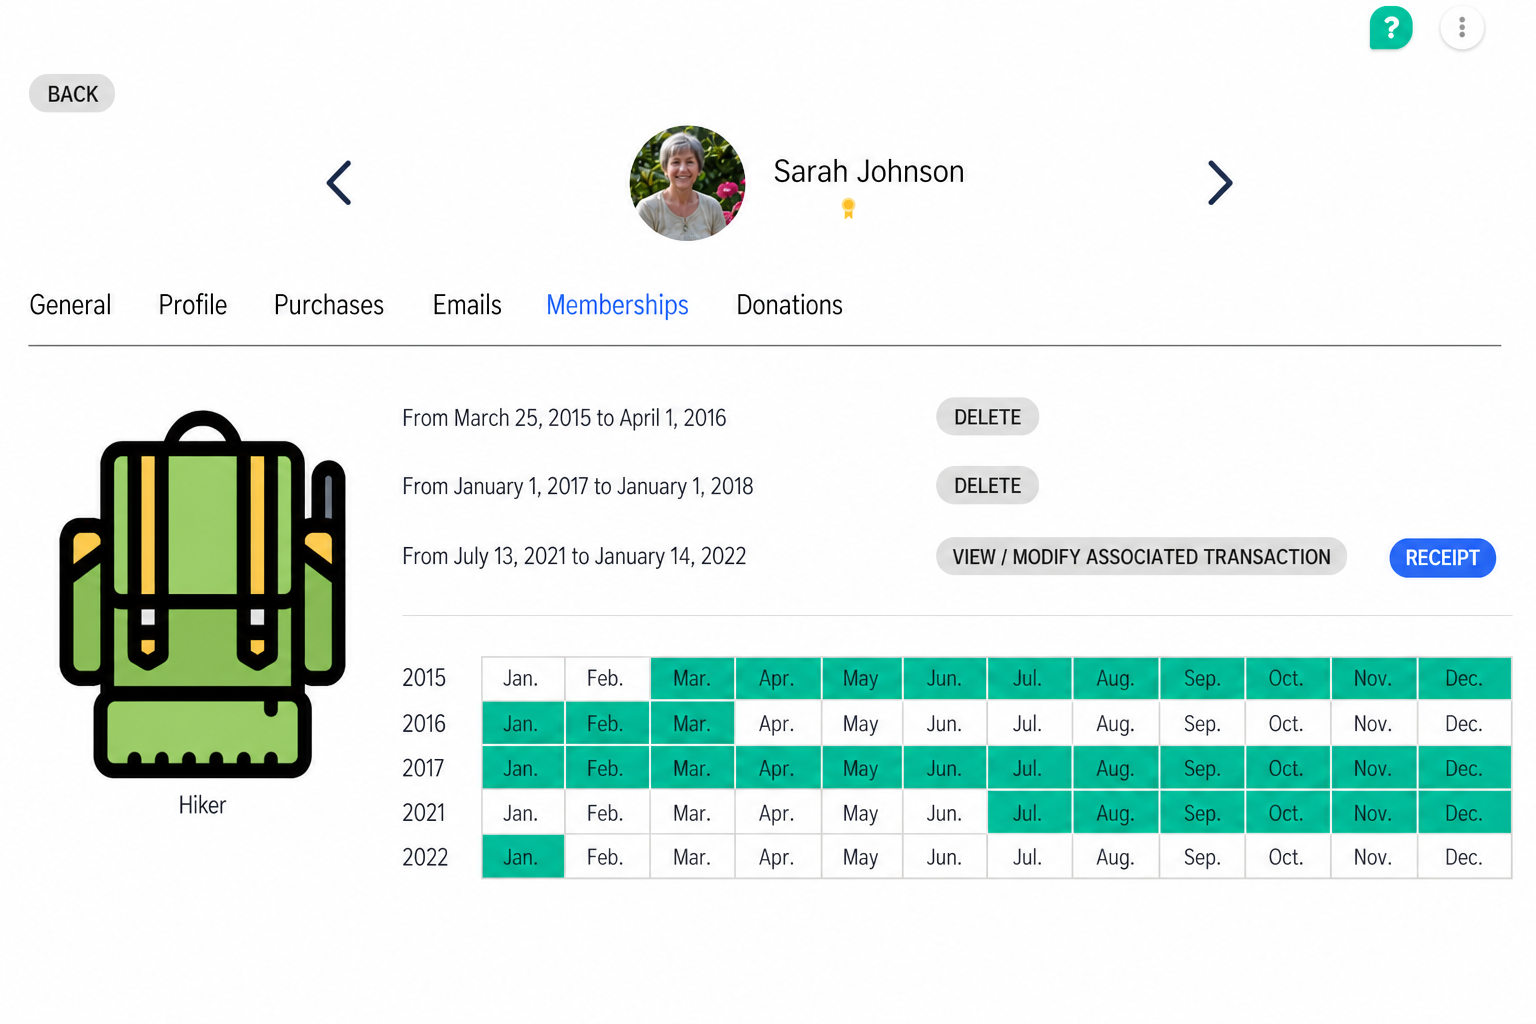Viewport: 1536px width, 1024px height.
Task: Go to next contact with right chevron
Action: (1219, 183)
